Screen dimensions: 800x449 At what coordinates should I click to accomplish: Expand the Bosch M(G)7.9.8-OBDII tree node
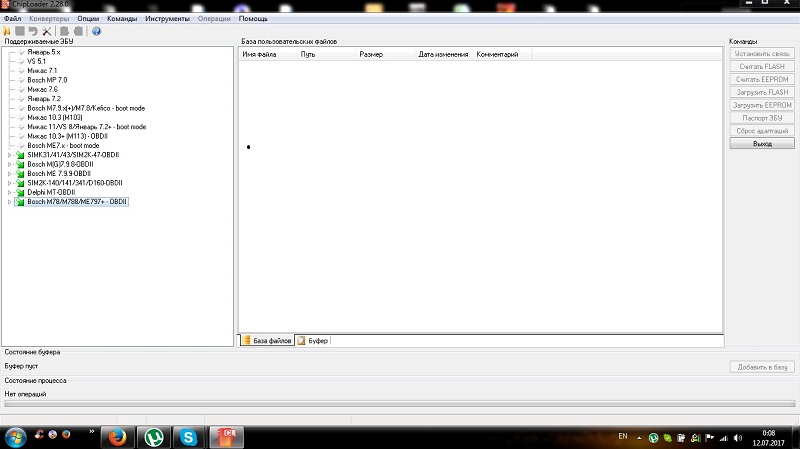coord(10,165)
